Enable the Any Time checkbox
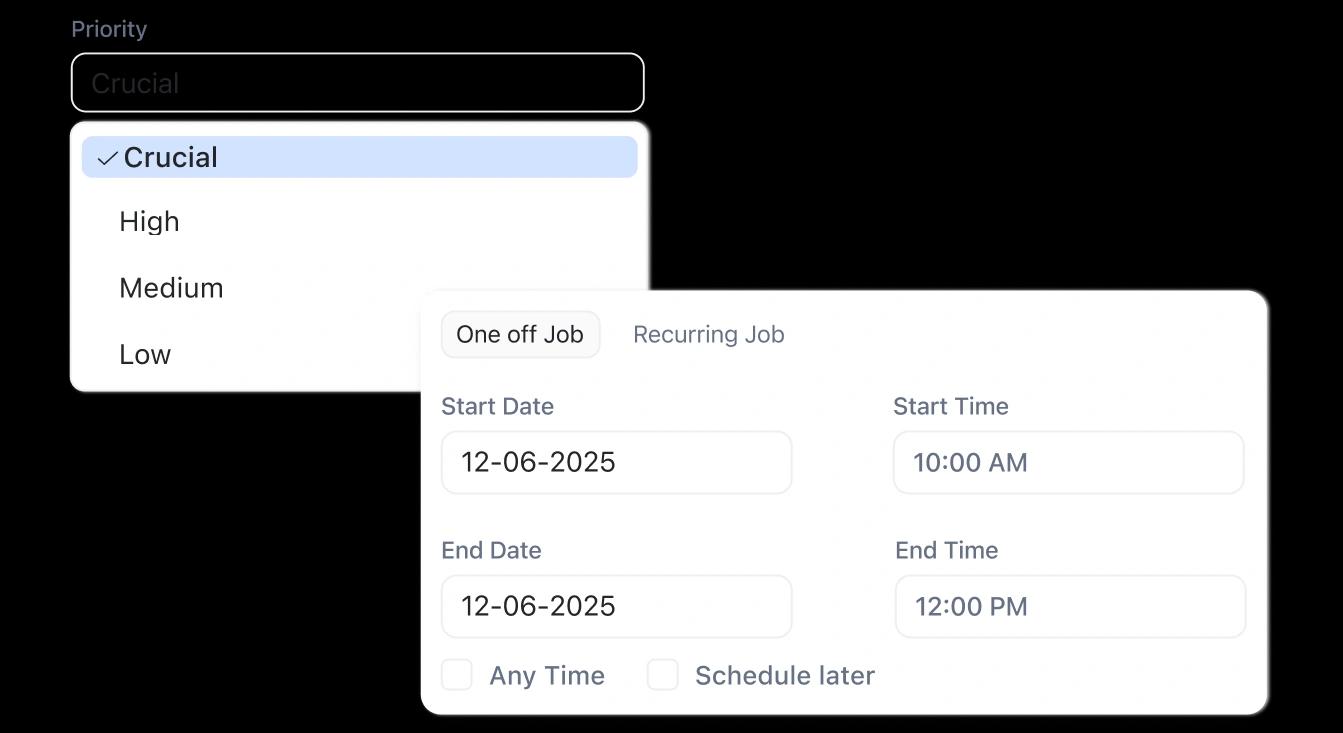1343x733 pixels. [457, 675]
